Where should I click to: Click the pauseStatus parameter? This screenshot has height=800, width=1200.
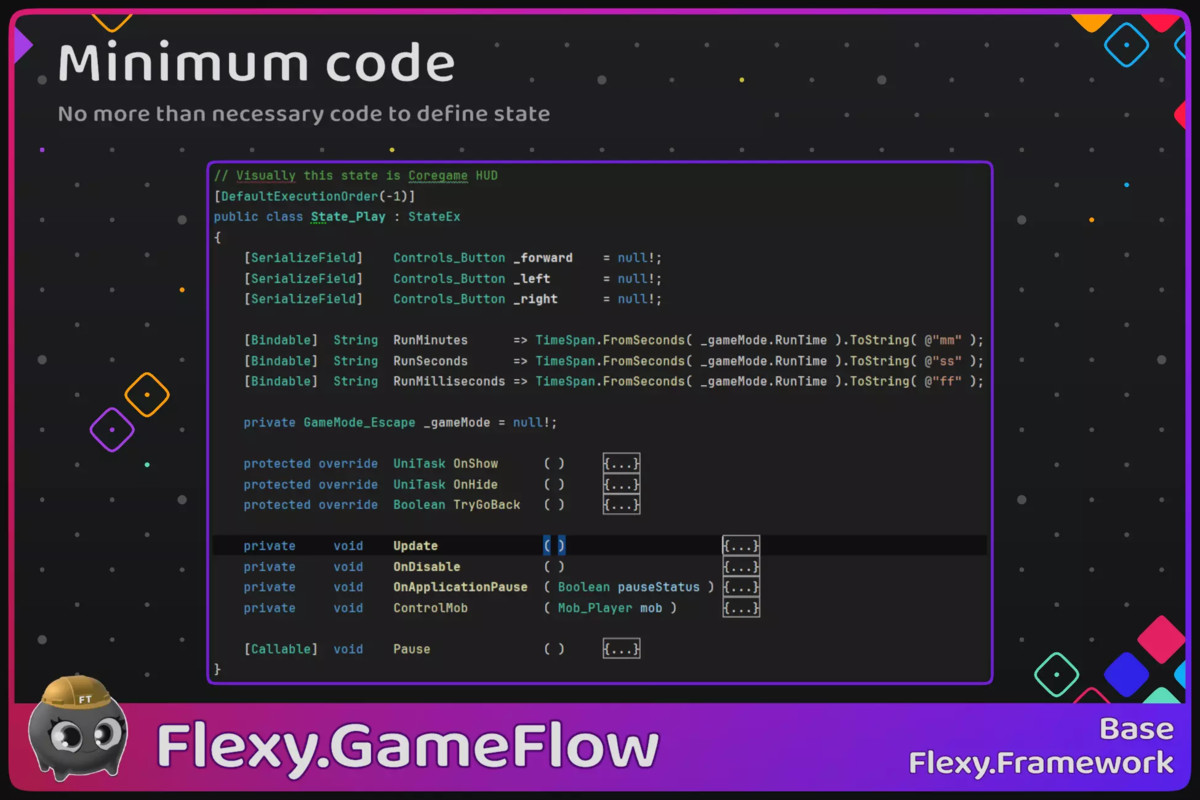pos(658,587)
